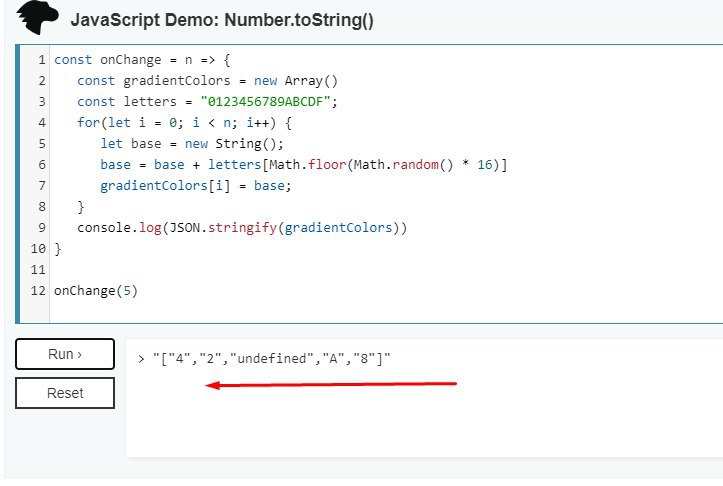Click the closing brace on line 8
Image resolution: width=723 pixels, height=486 pixels.
(81, 207)
